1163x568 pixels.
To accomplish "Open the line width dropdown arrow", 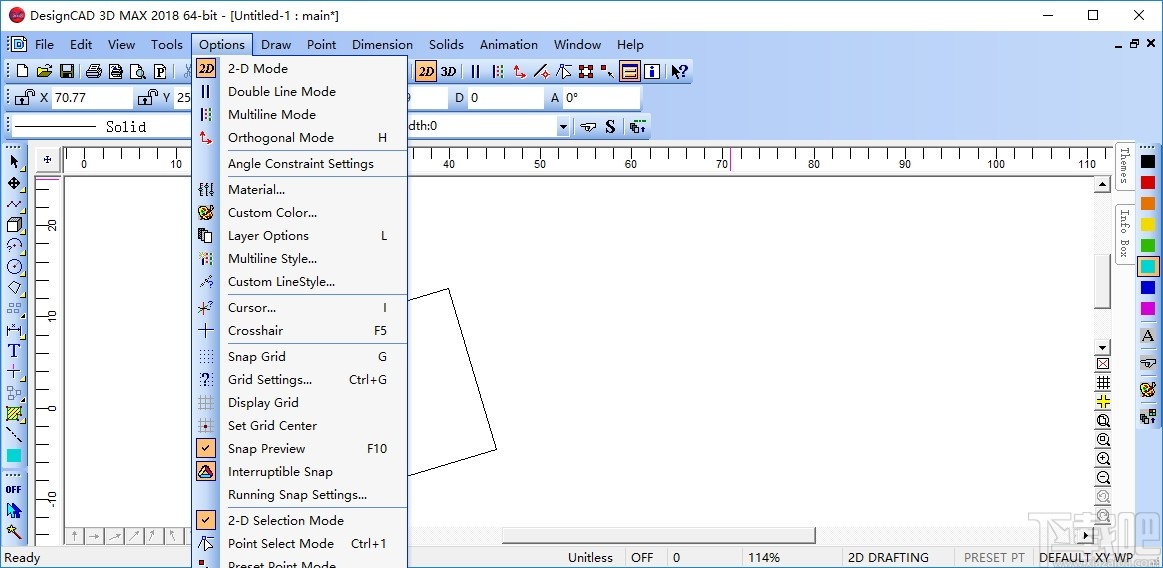I will click(x=563, y=127).
